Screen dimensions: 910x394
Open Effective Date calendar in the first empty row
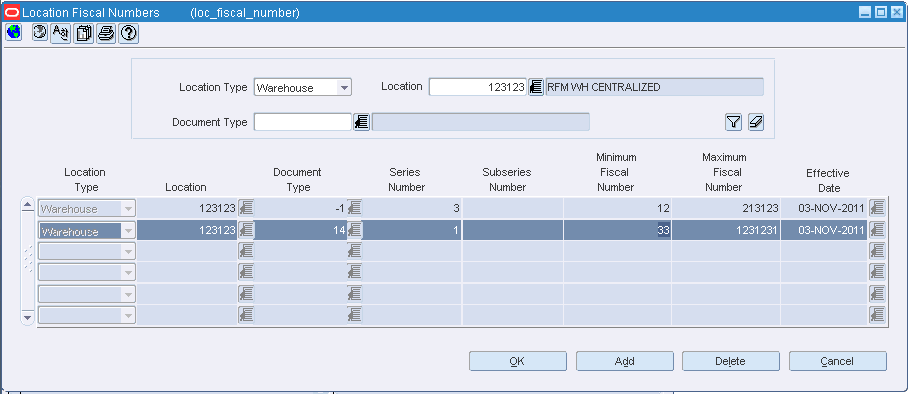[x=877, y=251]
